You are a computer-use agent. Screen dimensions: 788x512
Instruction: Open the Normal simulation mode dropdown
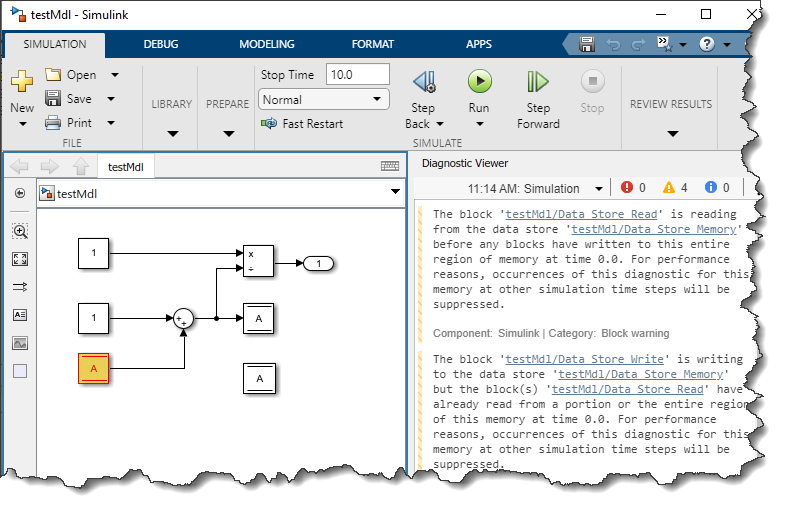click(323, 99)
